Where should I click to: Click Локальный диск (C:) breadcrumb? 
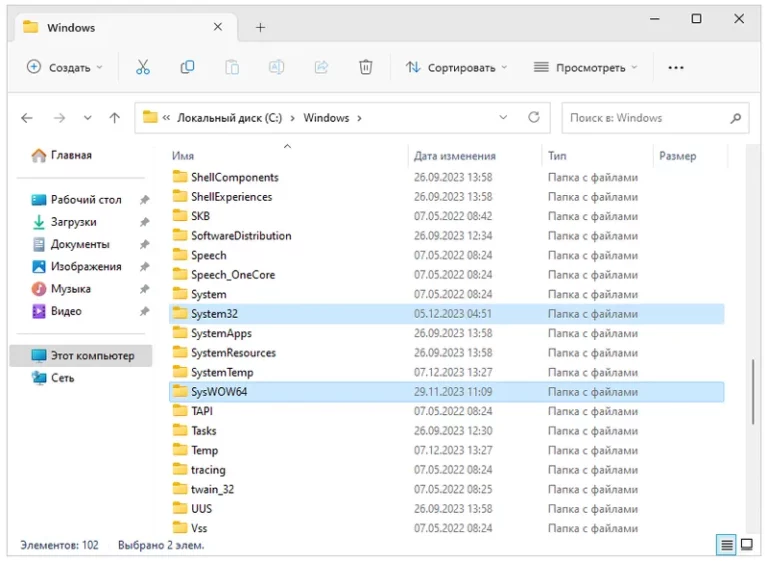coord(229,118)
